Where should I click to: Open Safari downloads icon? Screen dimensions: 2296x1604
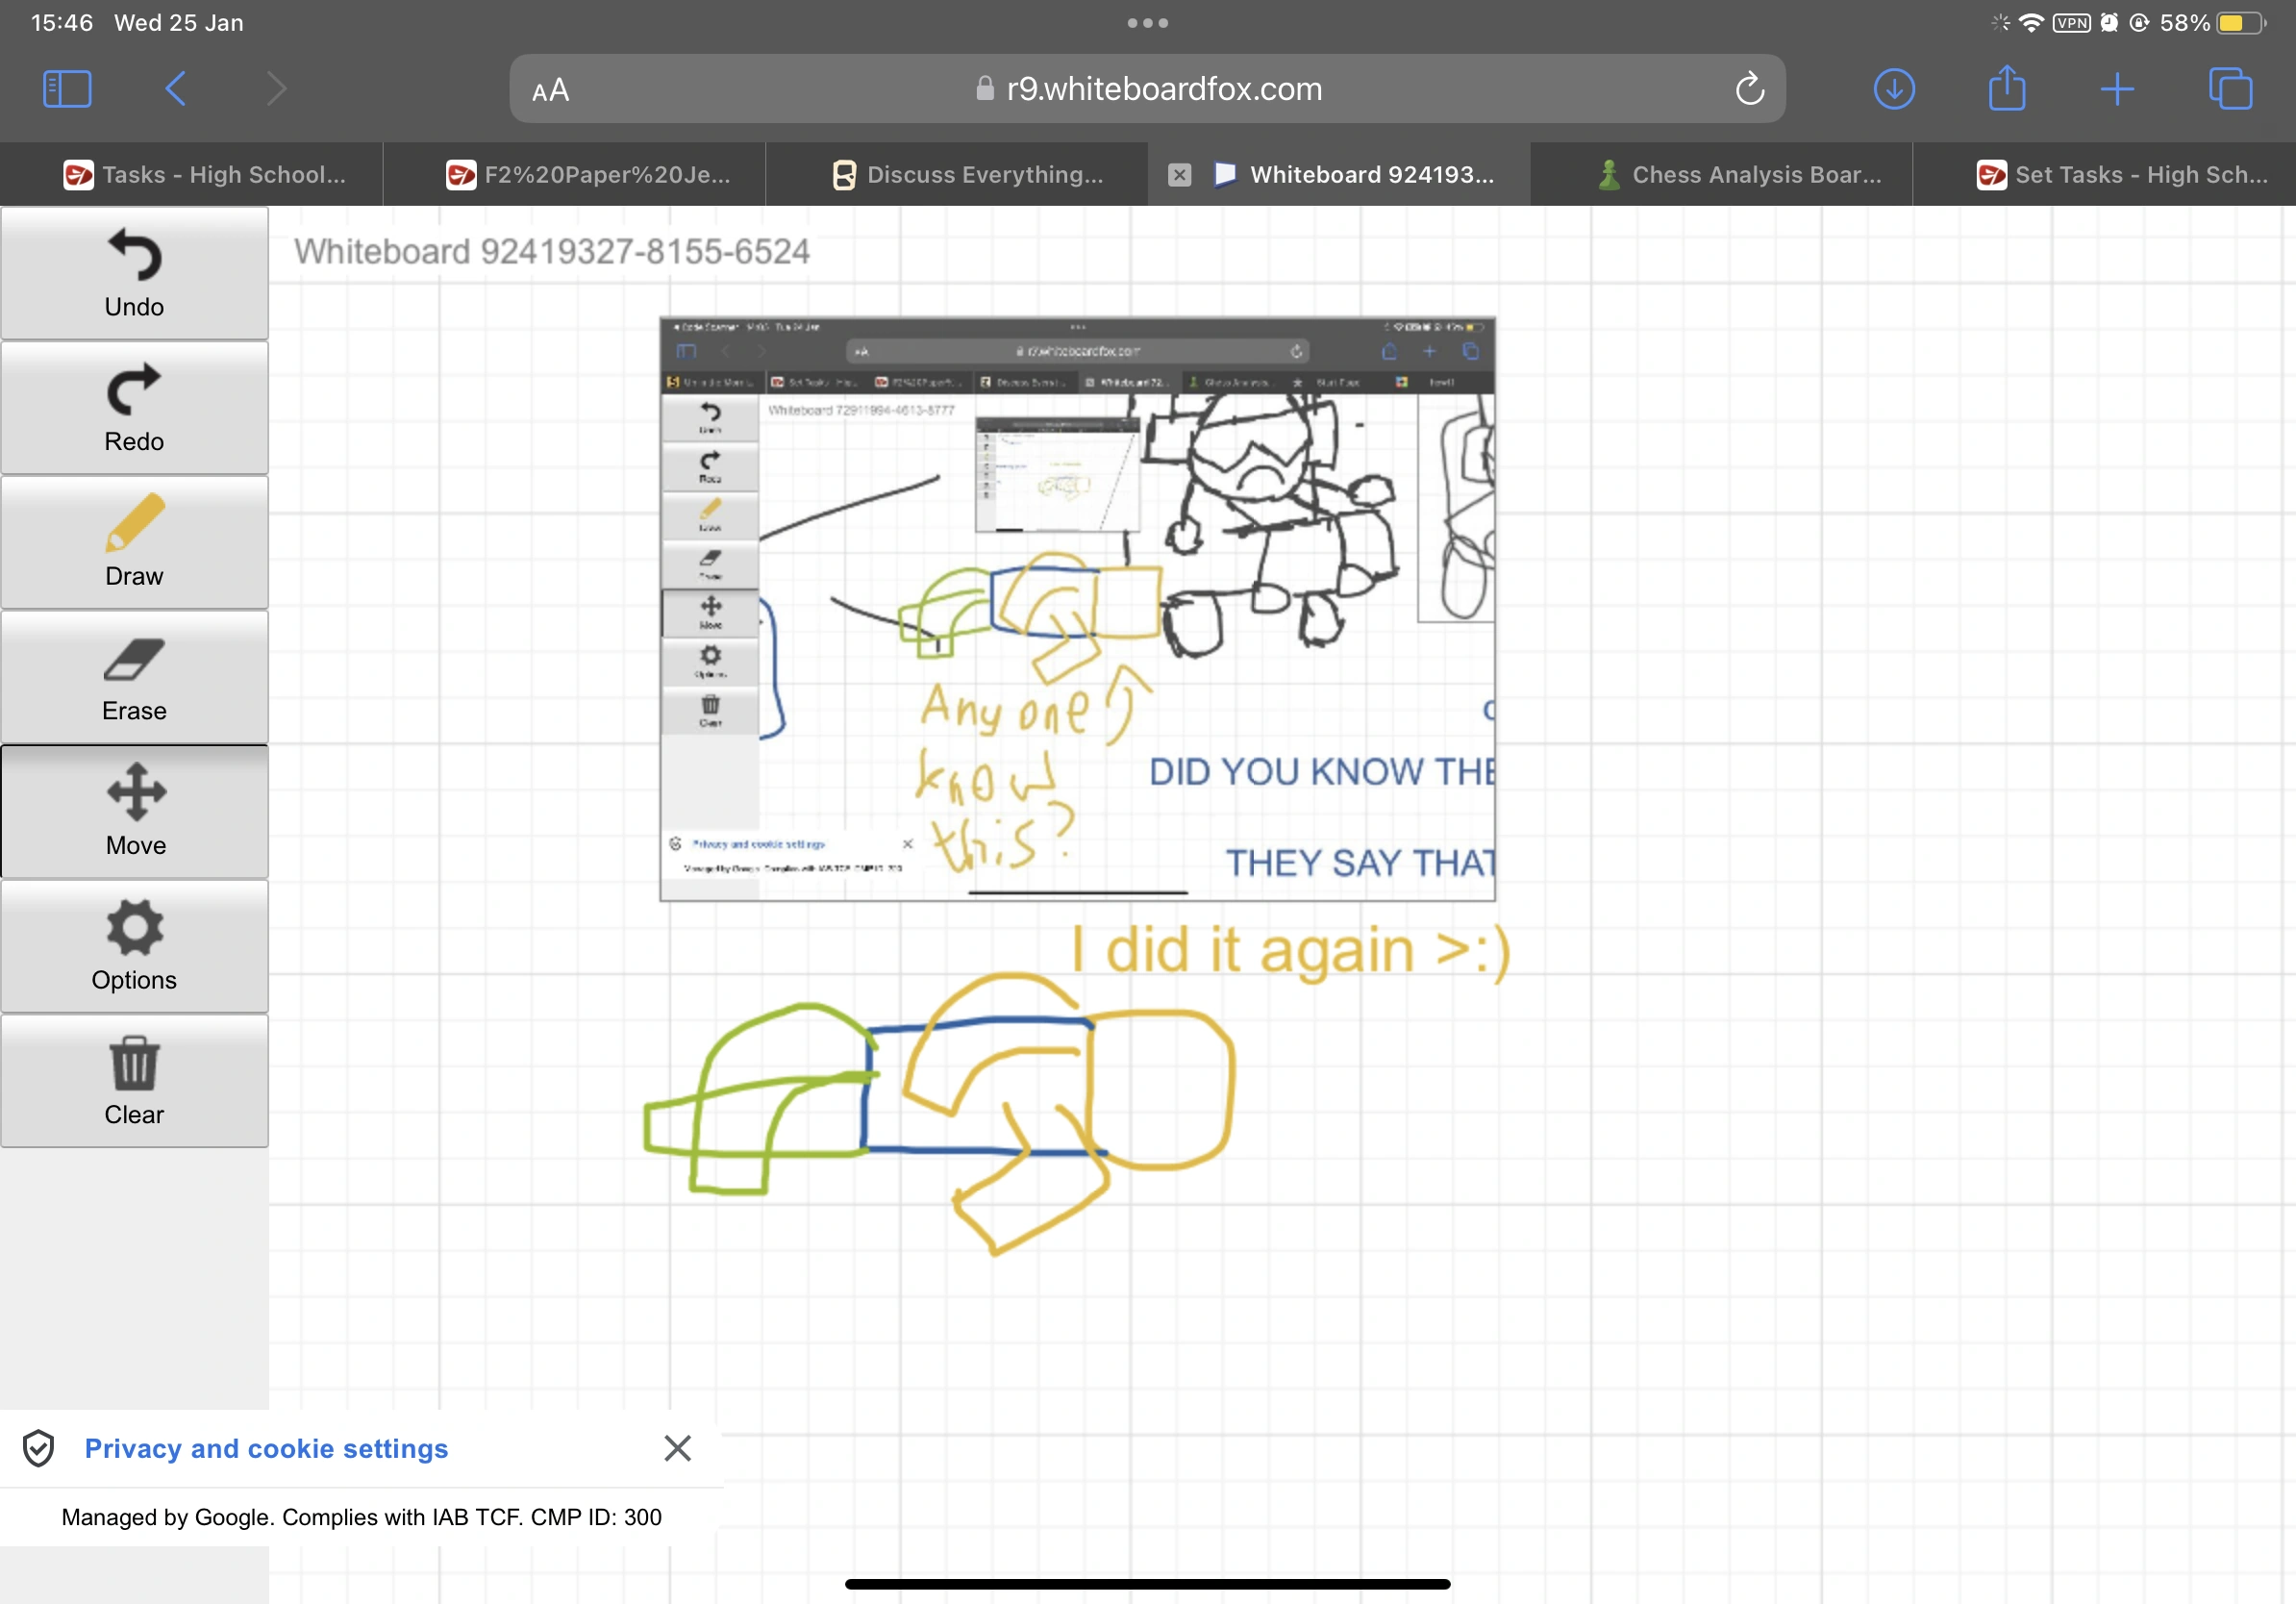tap(1893, 89)
